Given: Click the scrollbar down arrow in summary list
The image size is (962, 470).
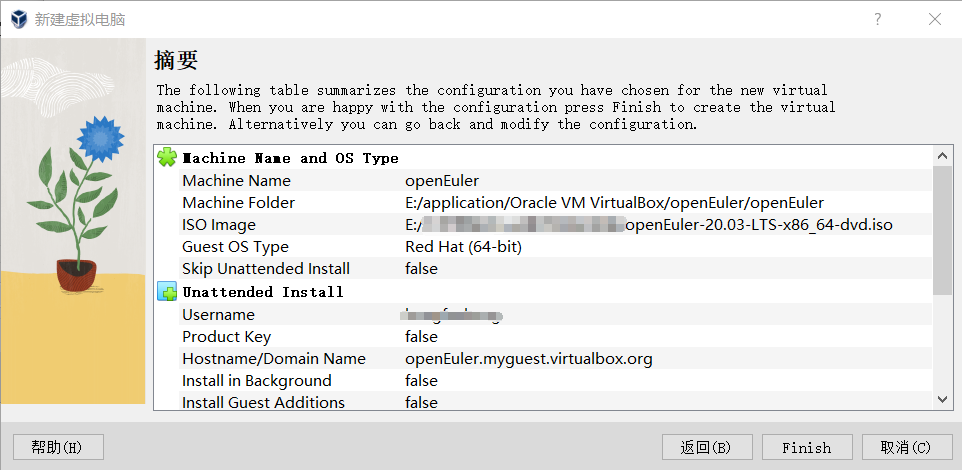Looking at the screenshot, I should (x=943, y=399).
